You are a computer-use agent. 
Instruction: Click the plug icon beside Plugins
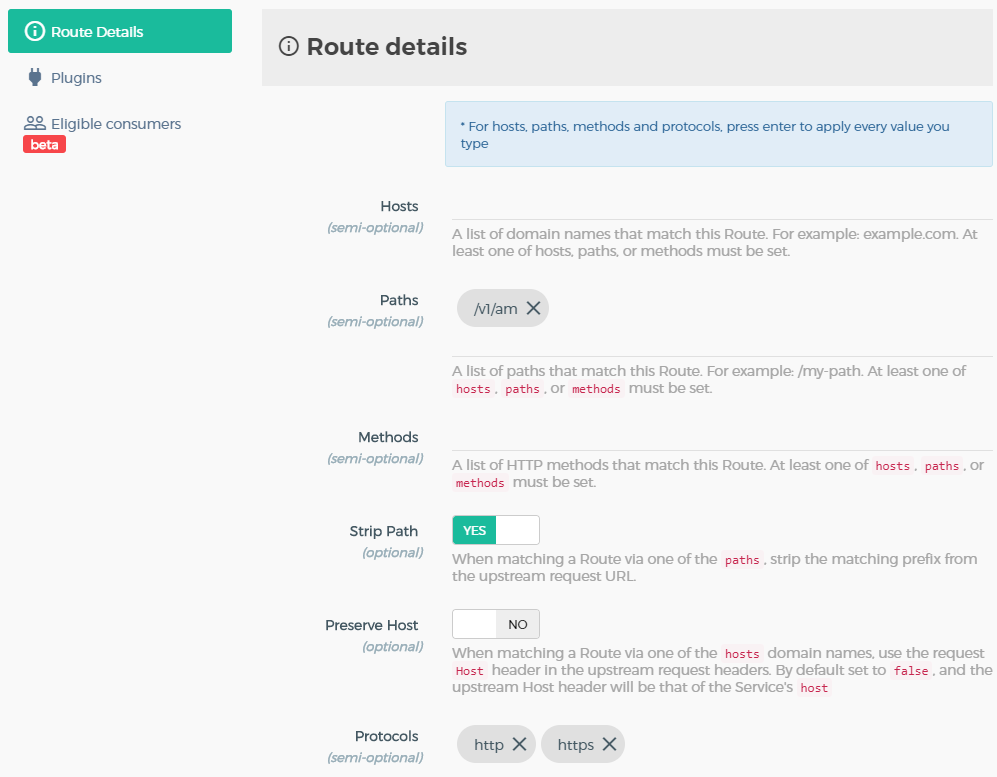[x=35, y=78]
